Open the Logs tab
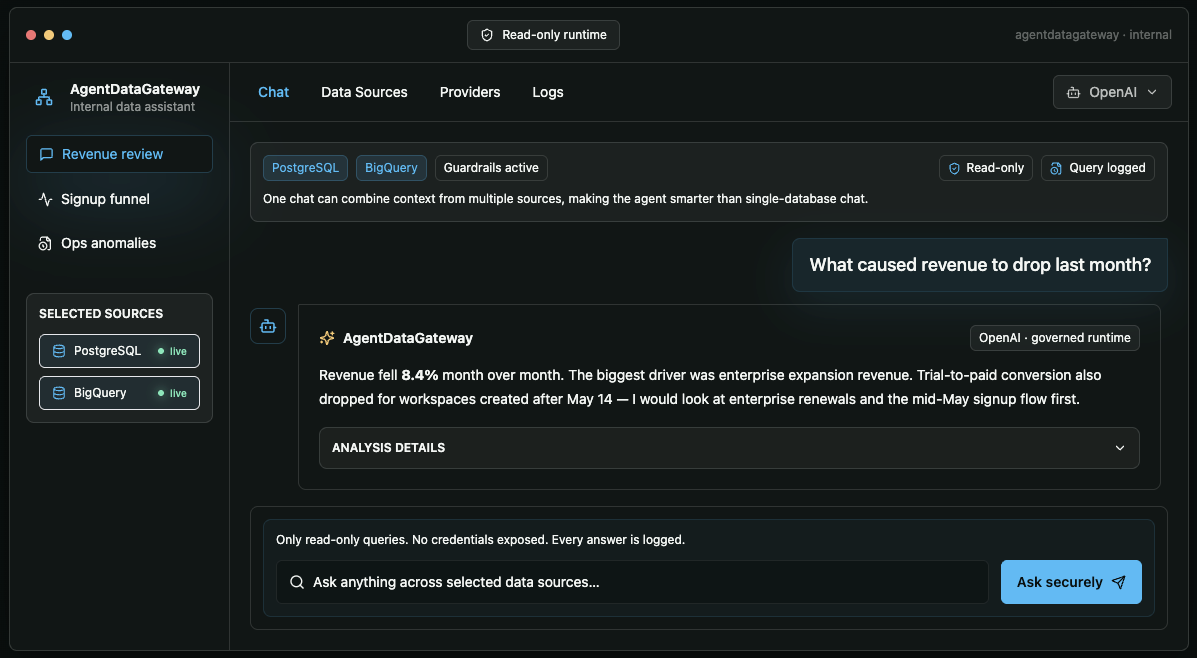The height and width of the screenshot is (658, 1197). click(547, 92)
